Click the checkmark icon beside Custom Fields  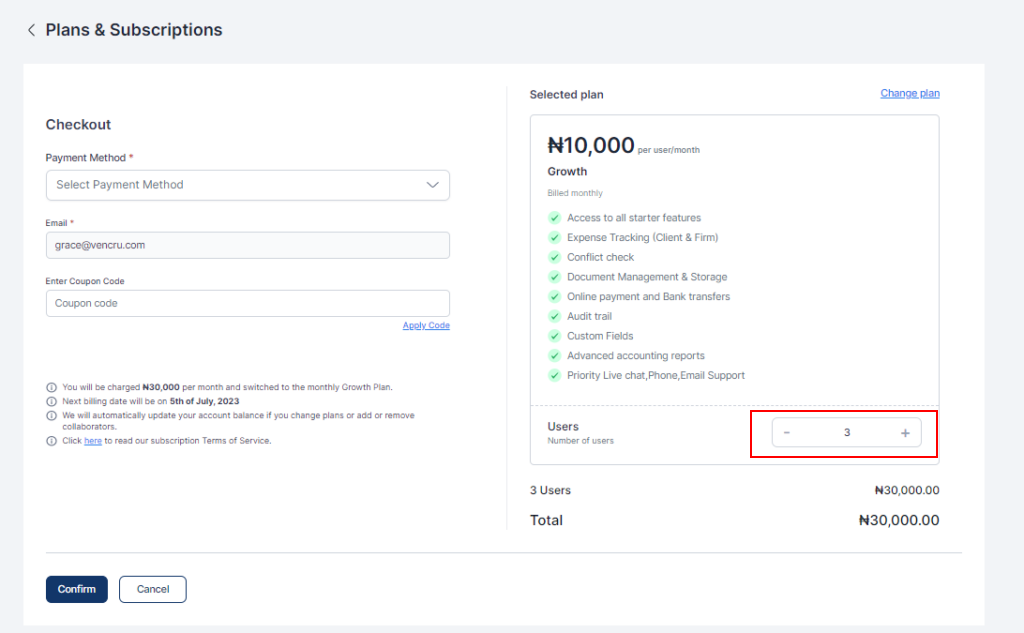coord(554,336)
